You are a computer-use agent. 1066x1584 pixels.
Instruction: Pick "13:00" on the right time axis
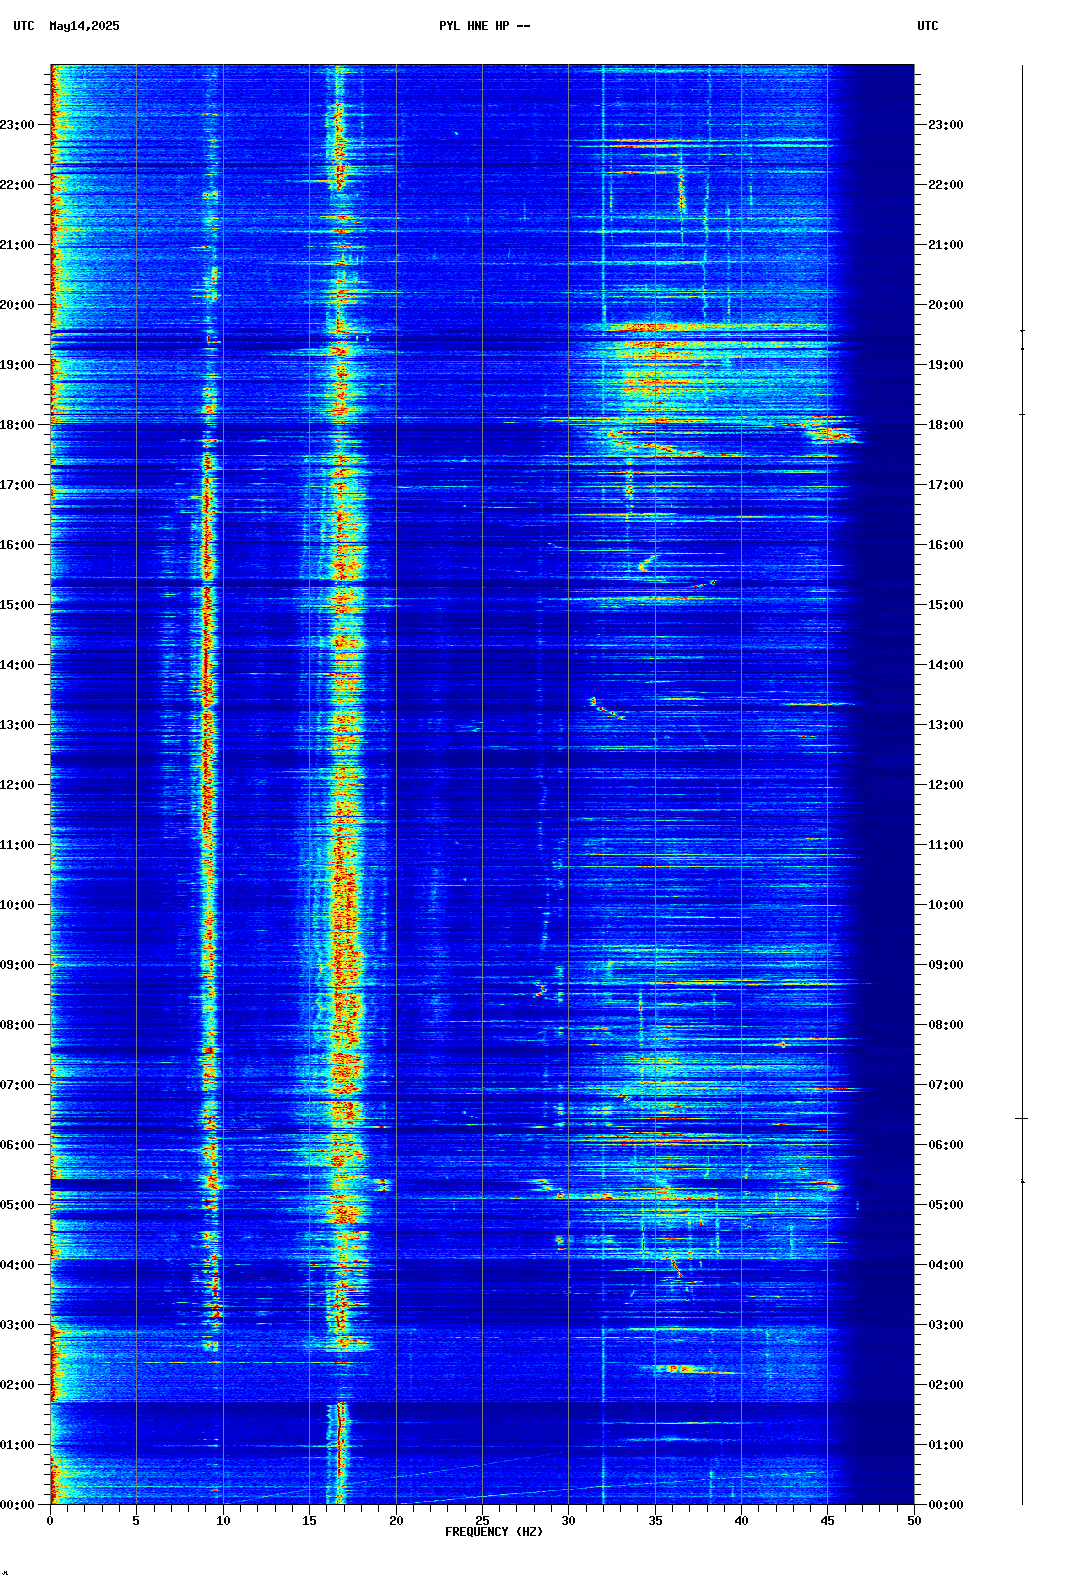946,725
